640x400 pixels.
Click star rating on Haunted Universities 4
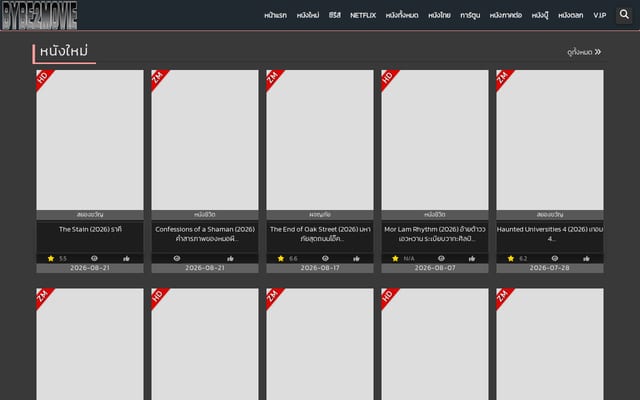[511, 258]
